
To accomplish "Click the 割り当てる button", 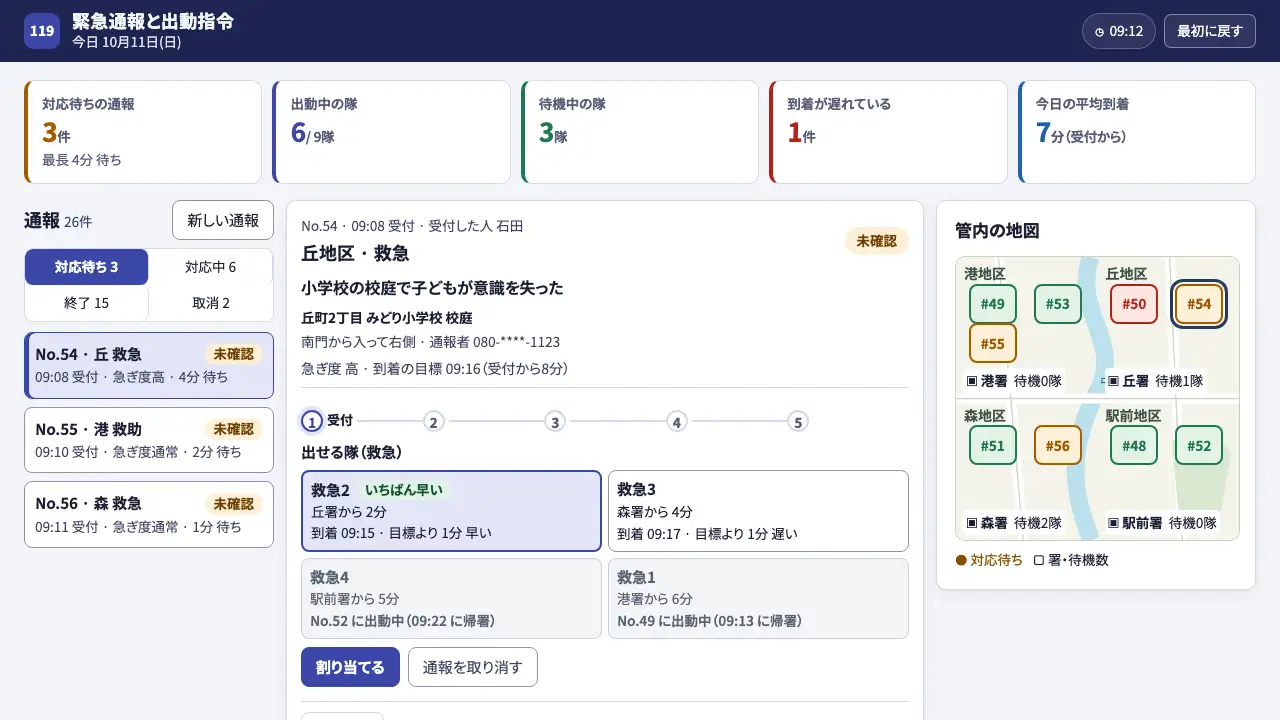I will pos(350,667).
